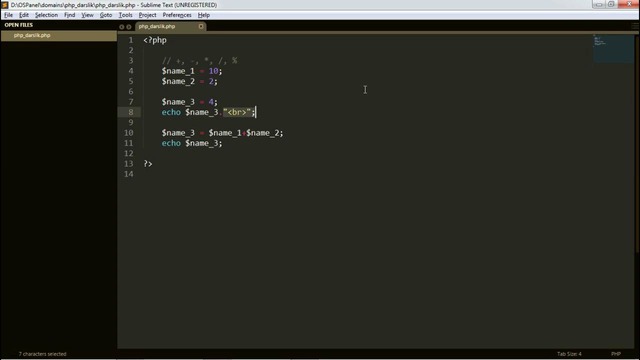This screenshot has width=640, height=360.
Task: Open the Tools menu
Action: 125,15
